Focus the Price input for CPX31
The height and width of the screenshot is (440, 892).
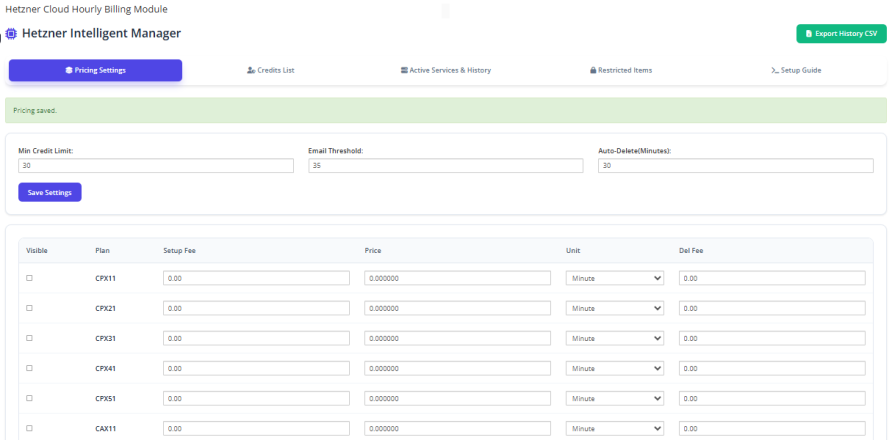pos(458,338)
